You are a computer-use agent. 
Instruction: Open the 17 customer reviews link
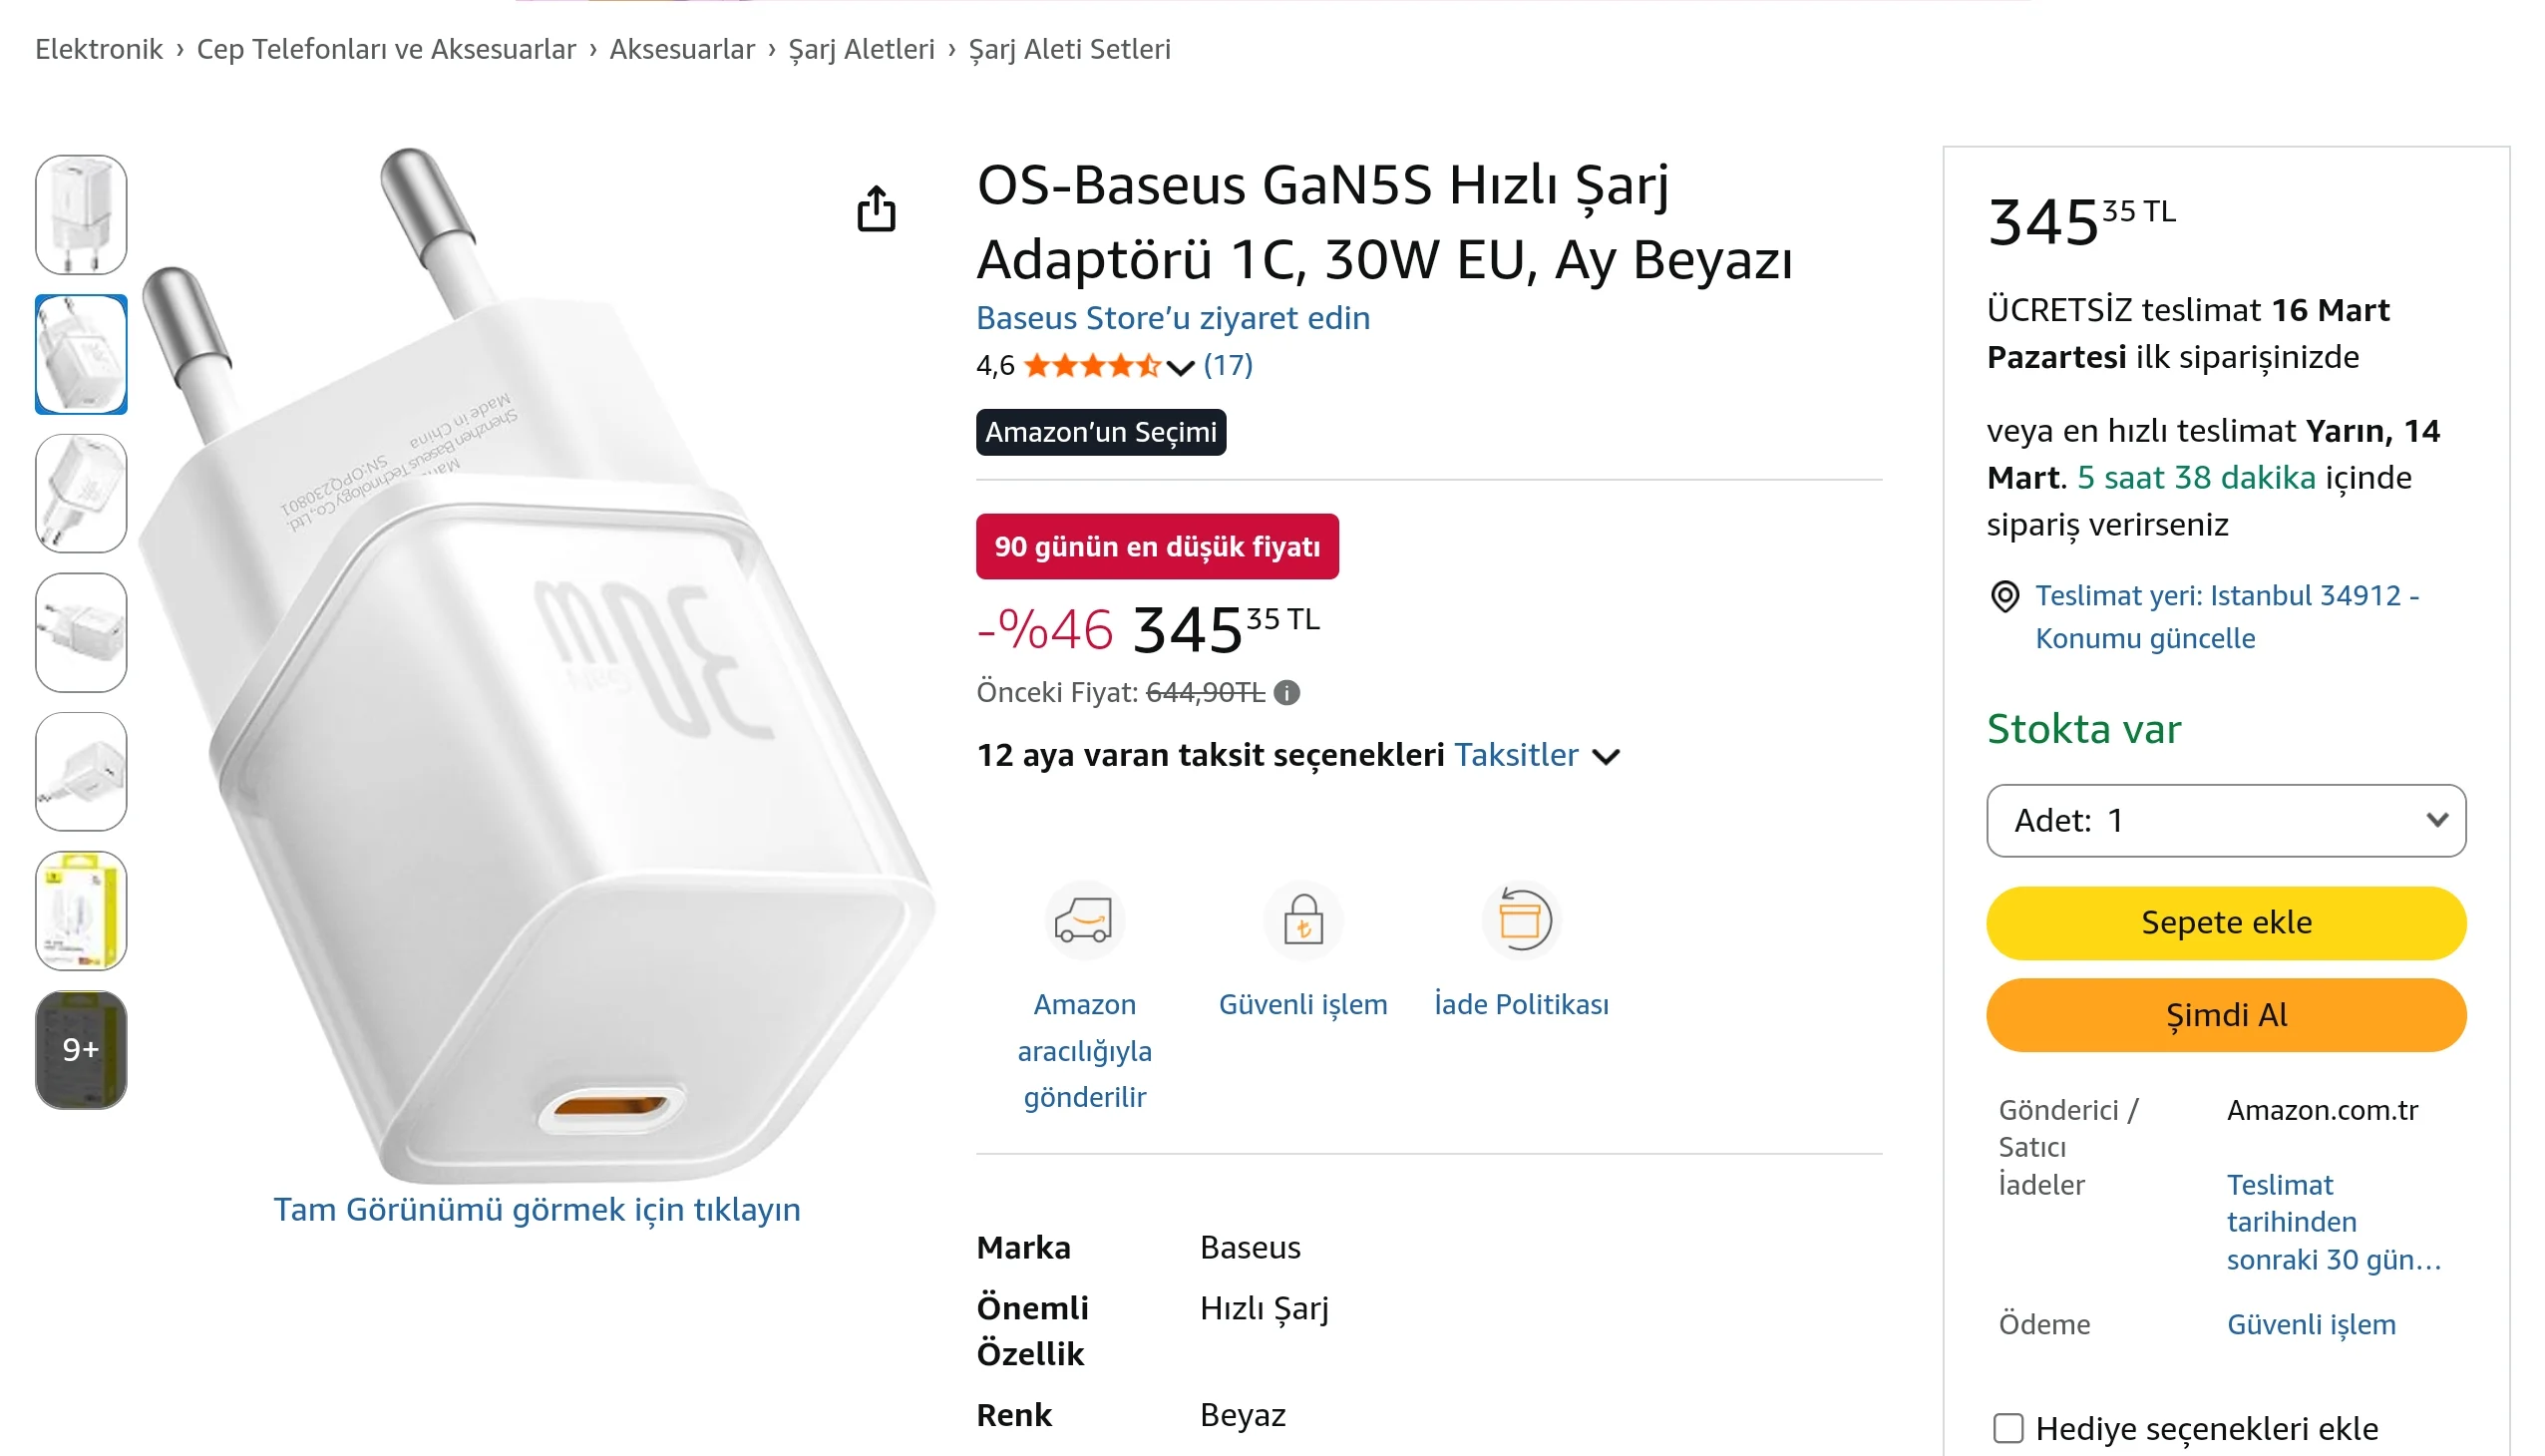[1228, 365]
